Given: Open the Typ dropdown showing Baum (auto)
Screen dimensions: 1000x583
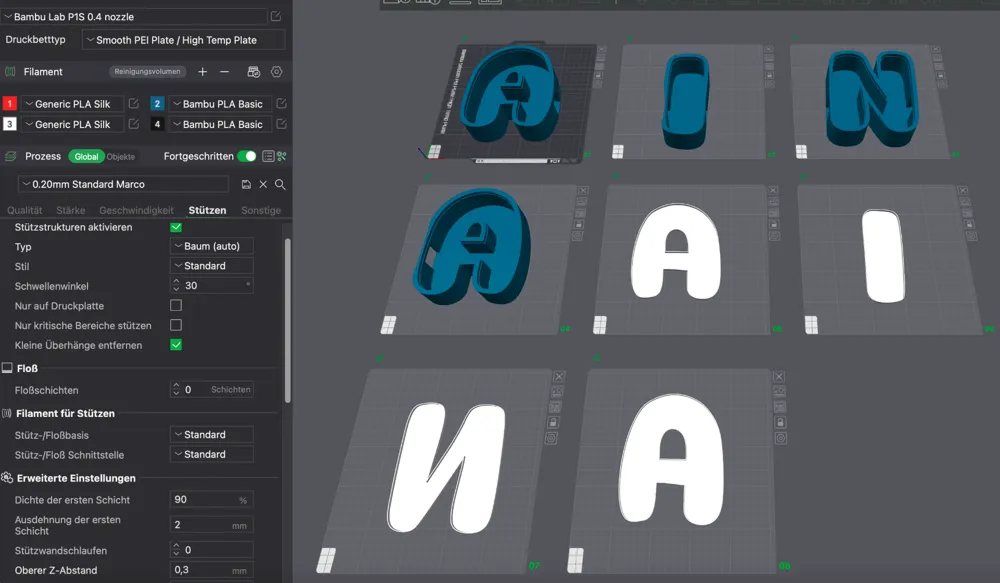Looking at the screenshot, I should click(211, 246).
